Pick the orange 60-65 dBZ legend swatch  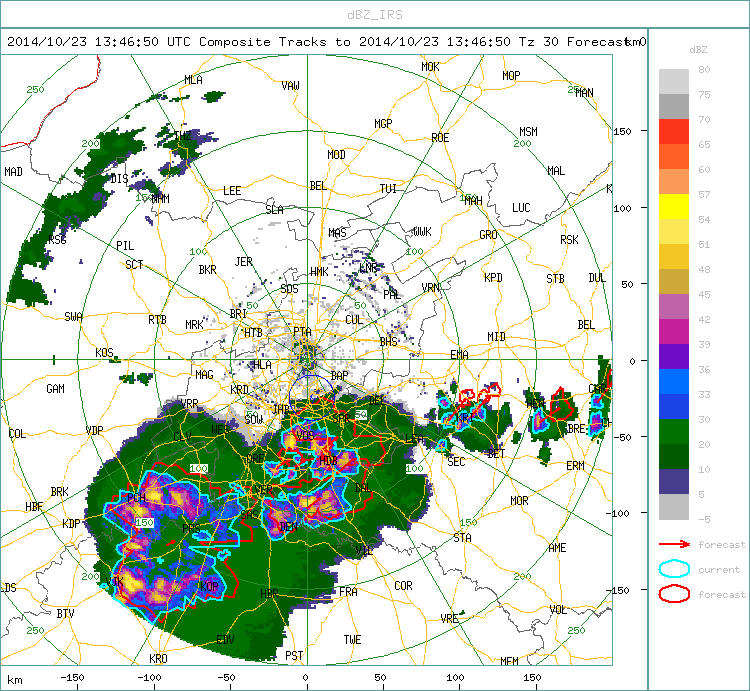[673, 156]
